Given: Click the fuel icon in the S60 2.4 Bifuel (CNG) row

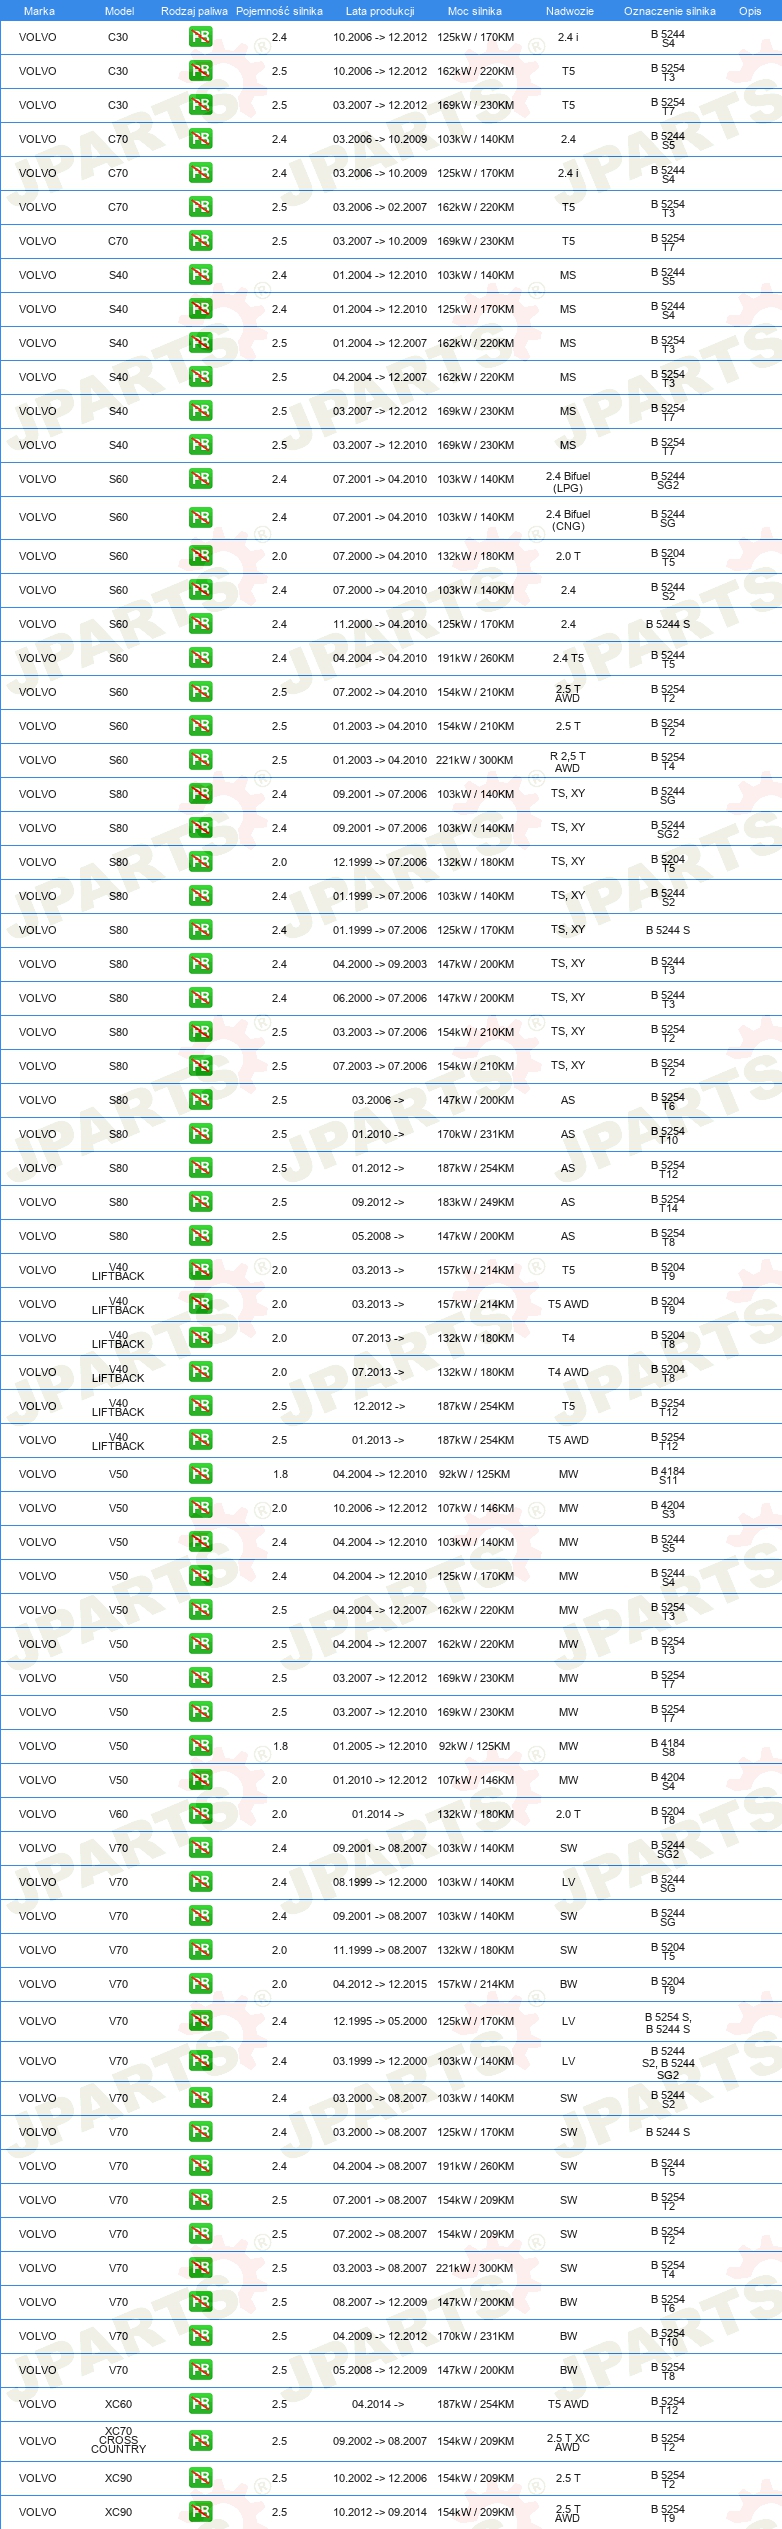Looking at the screenshot, I should click(x=200, y=517).
